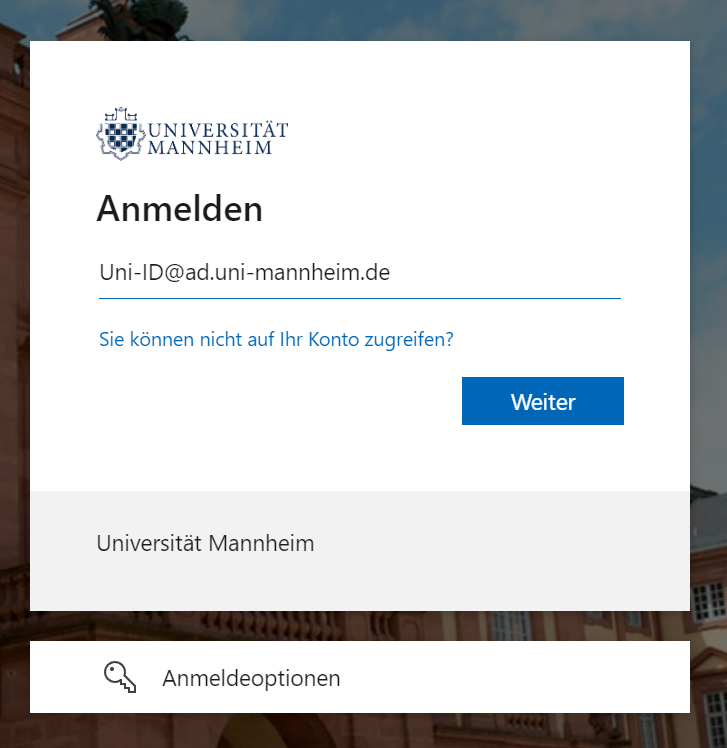Viewport: 727px width, 748px height.
Task: Click the word 'zugreifen?' in the account link
Action: (409, 340)
